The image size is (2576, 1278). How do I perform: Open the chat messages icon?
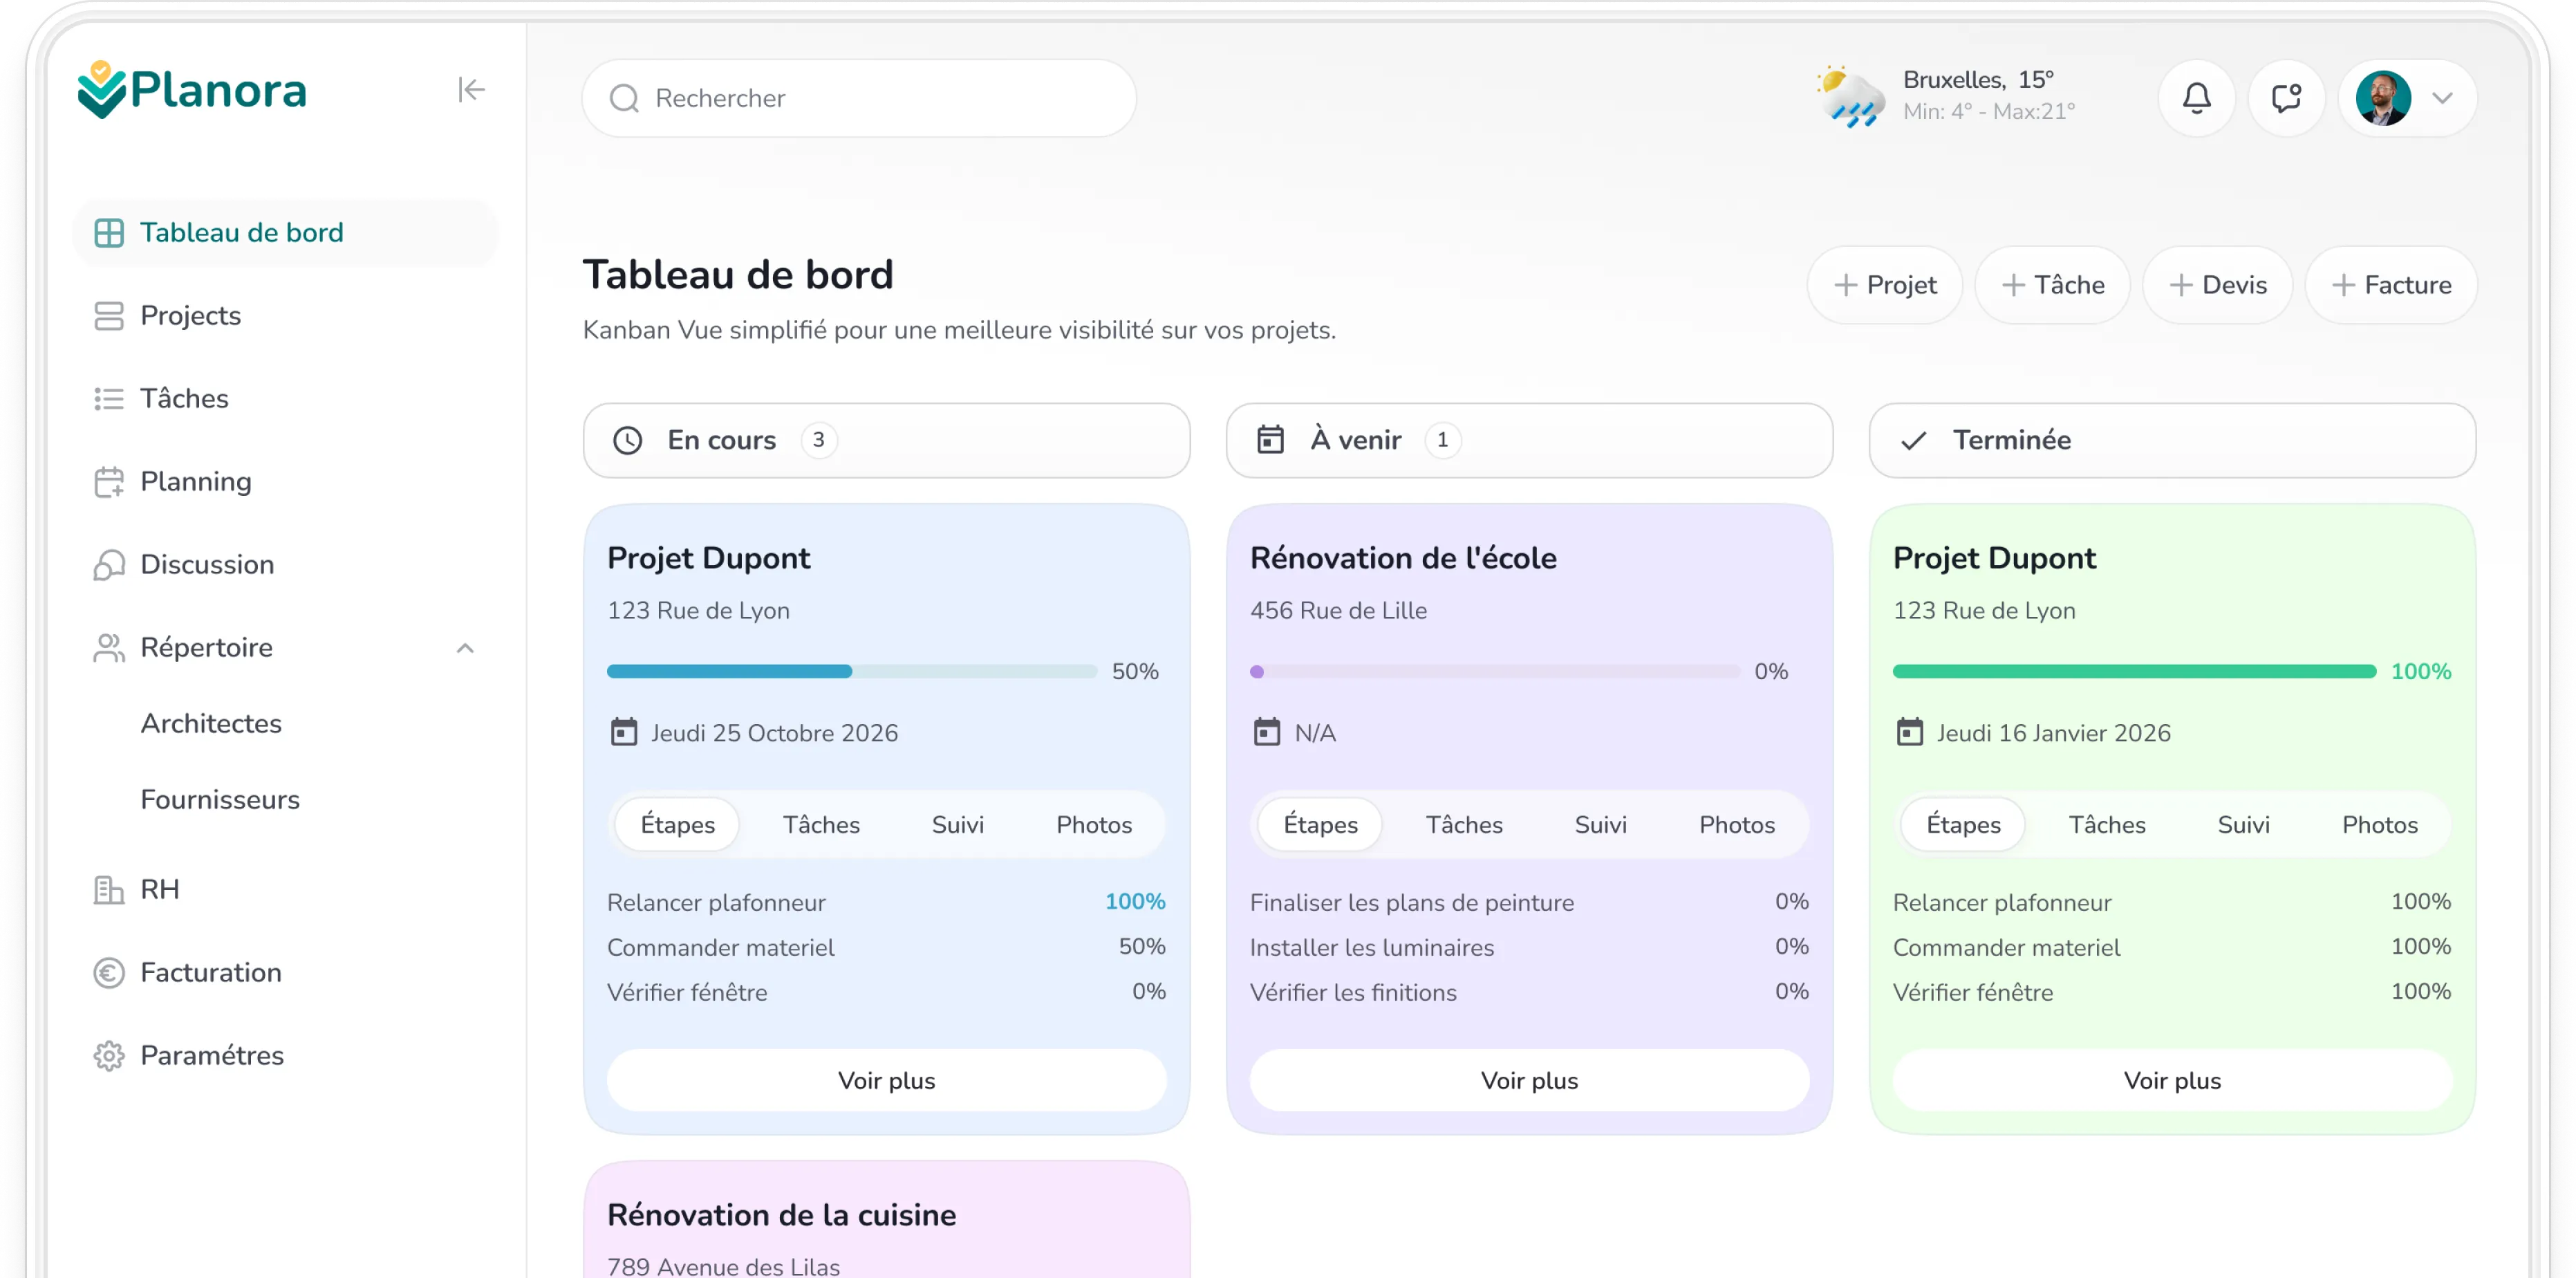click(x=2286, y=98)
